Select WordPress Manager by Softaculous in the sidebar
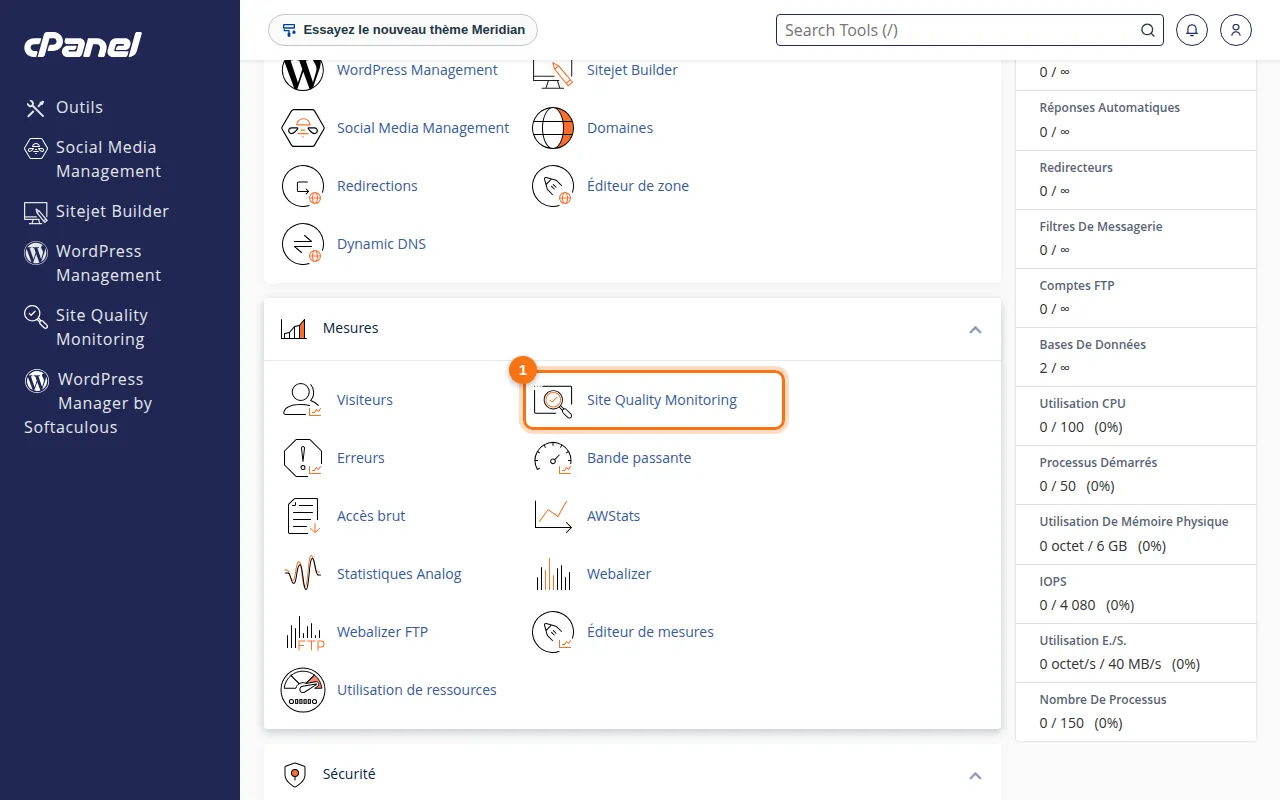1280x800 pixels. (88, 403)
